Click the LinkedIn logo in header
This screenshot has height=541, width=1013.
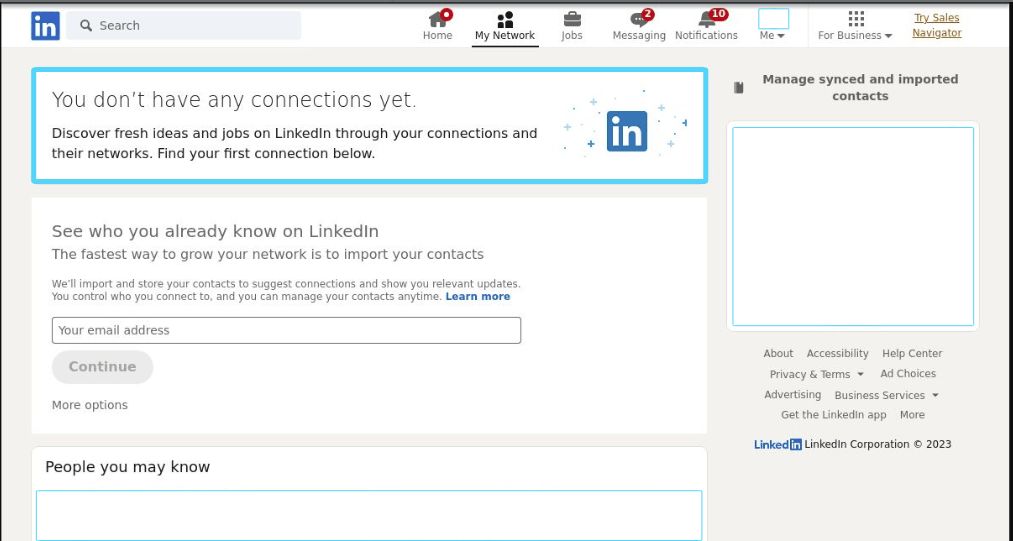pyautogui.click(x=45, y=26)
